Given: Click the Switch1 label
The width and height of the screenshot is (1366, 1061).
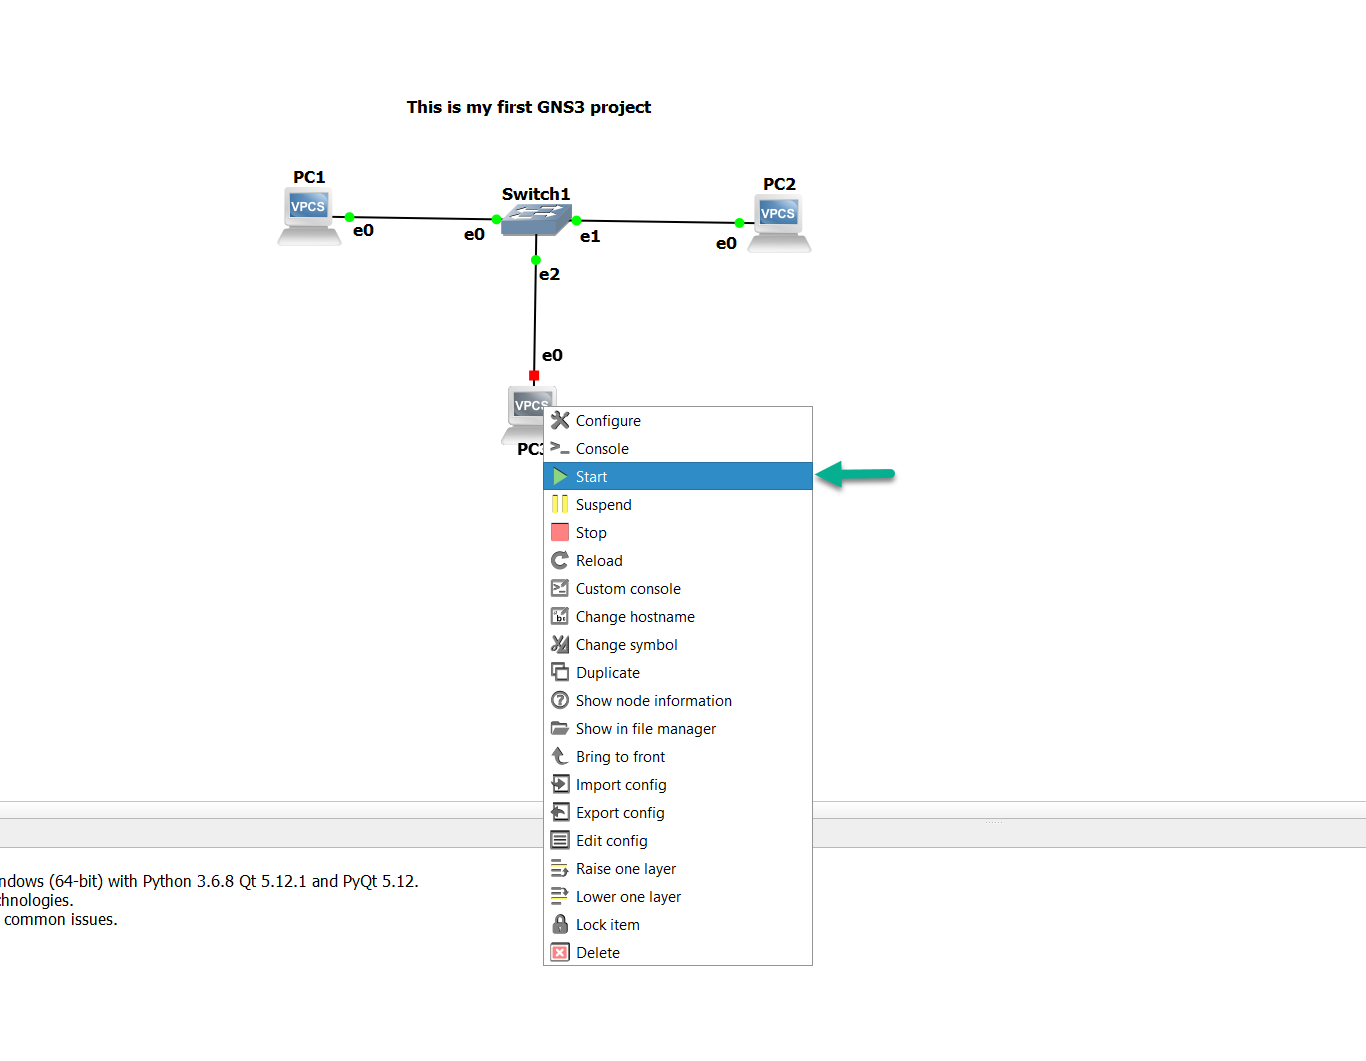Looking at the screenshot, I should point(536,194).
